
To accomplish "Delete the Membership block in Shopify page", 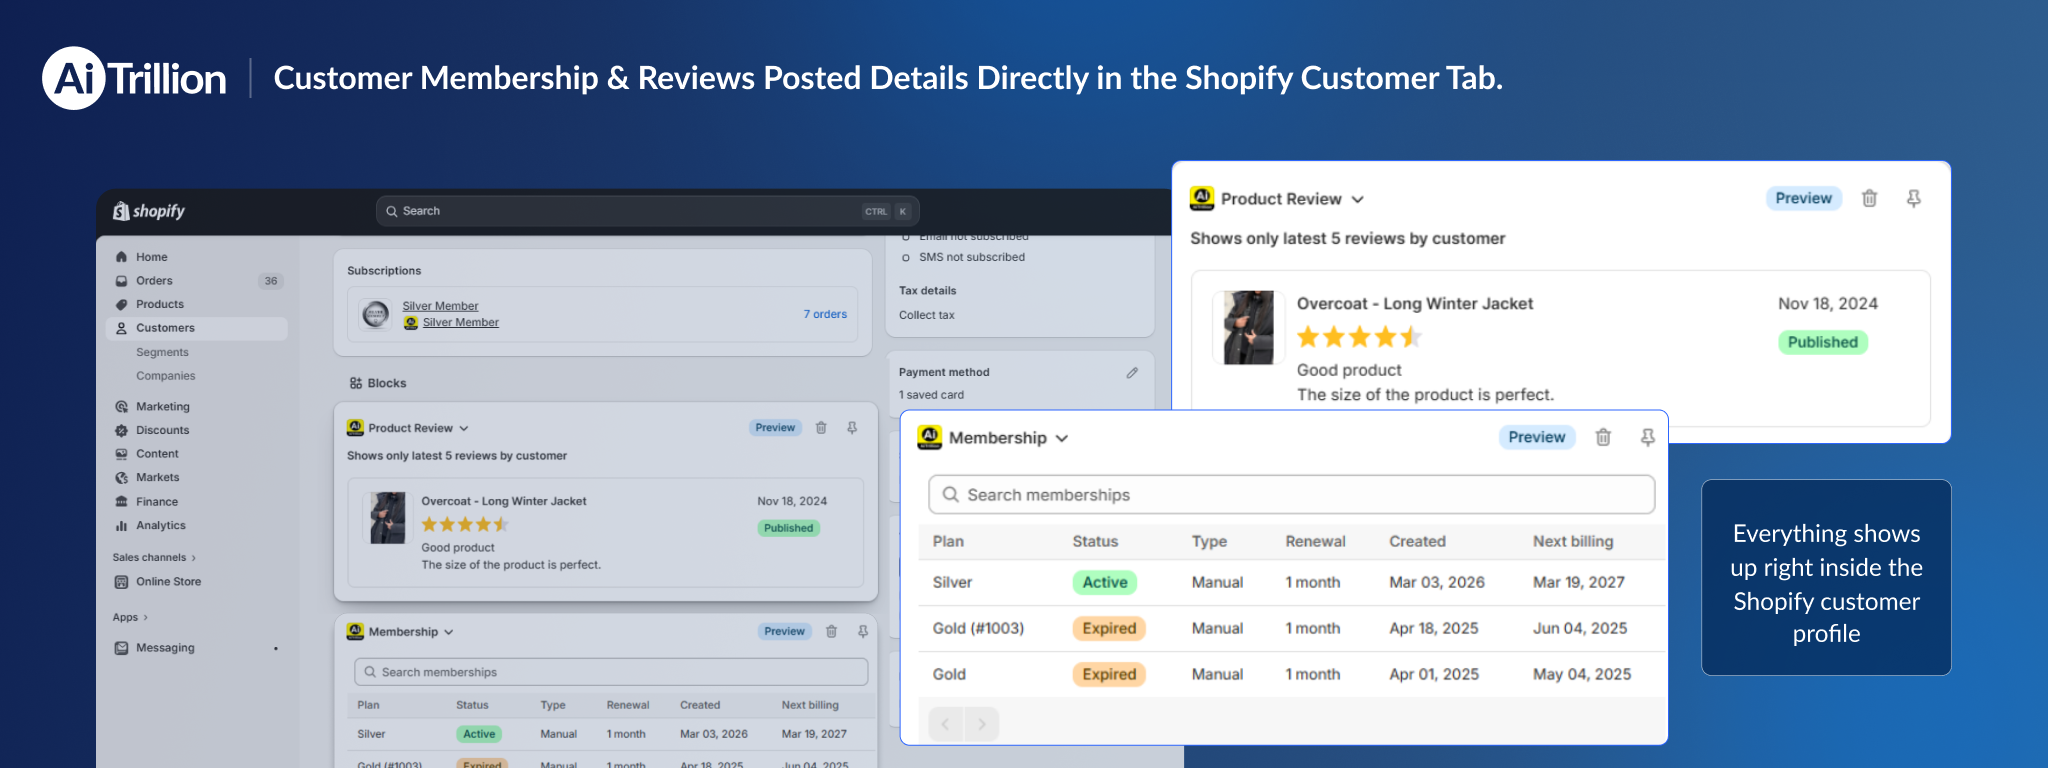I will point(831,632).
